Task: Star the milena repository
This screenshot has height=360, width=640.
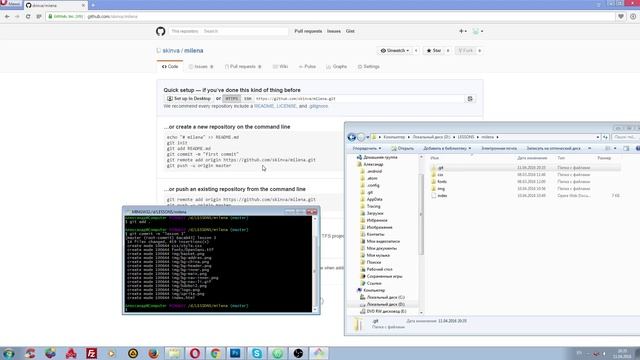Action: point(433,51)
